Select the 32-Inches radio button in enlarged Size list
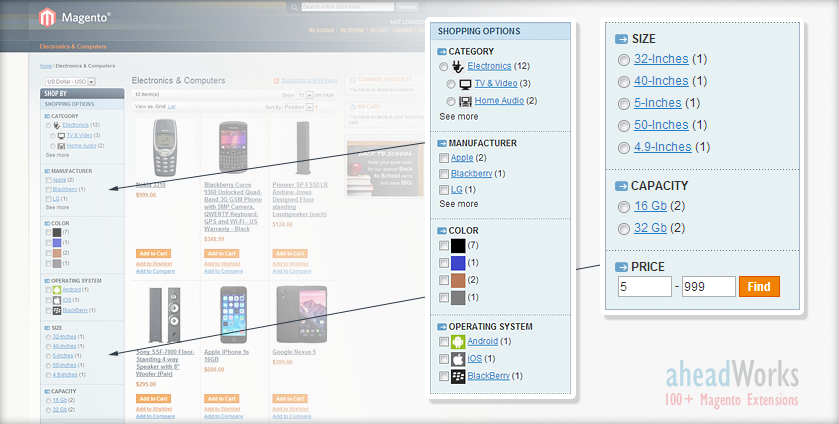 [623, 60]
